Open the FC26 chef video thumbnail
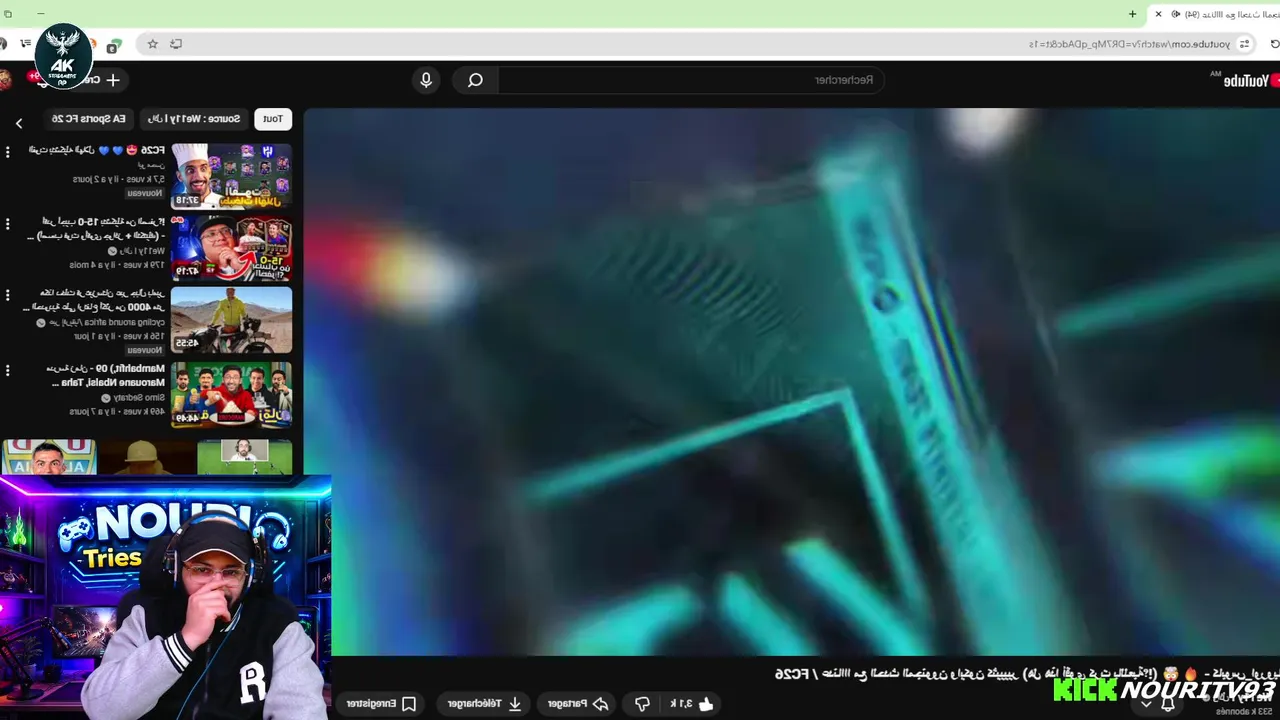 pos(231,176)
